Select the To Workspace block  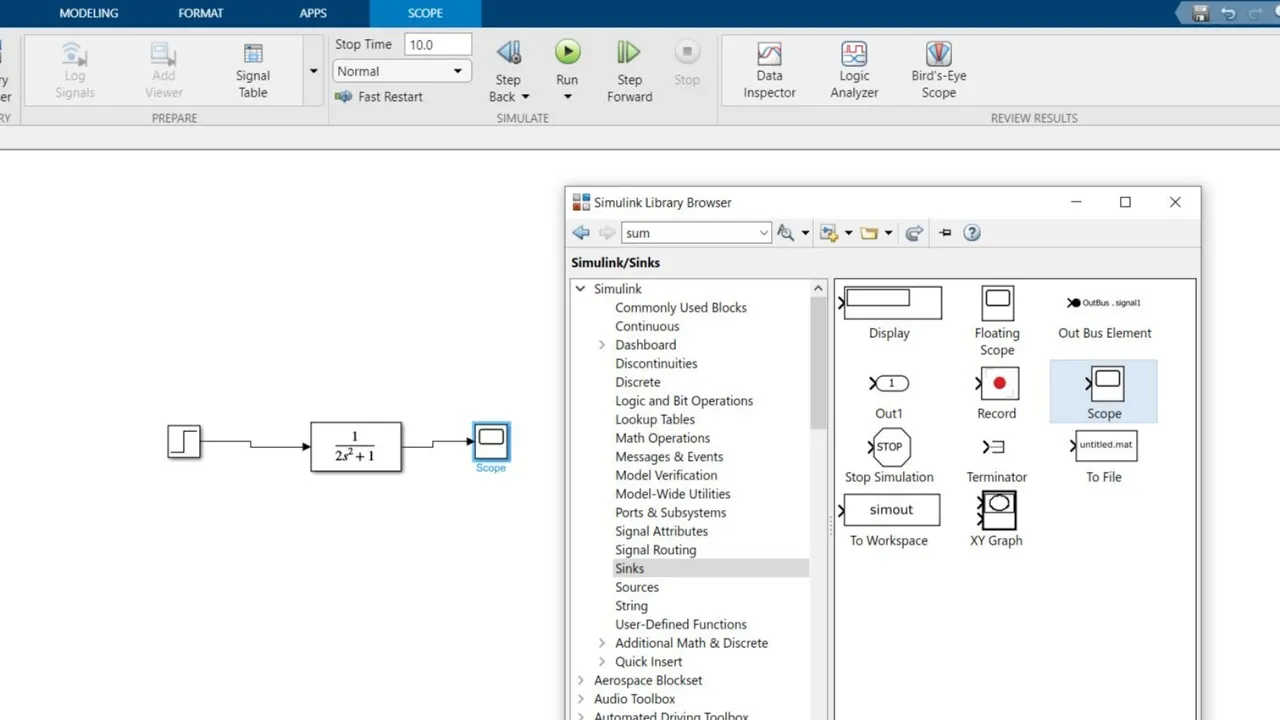890,509
